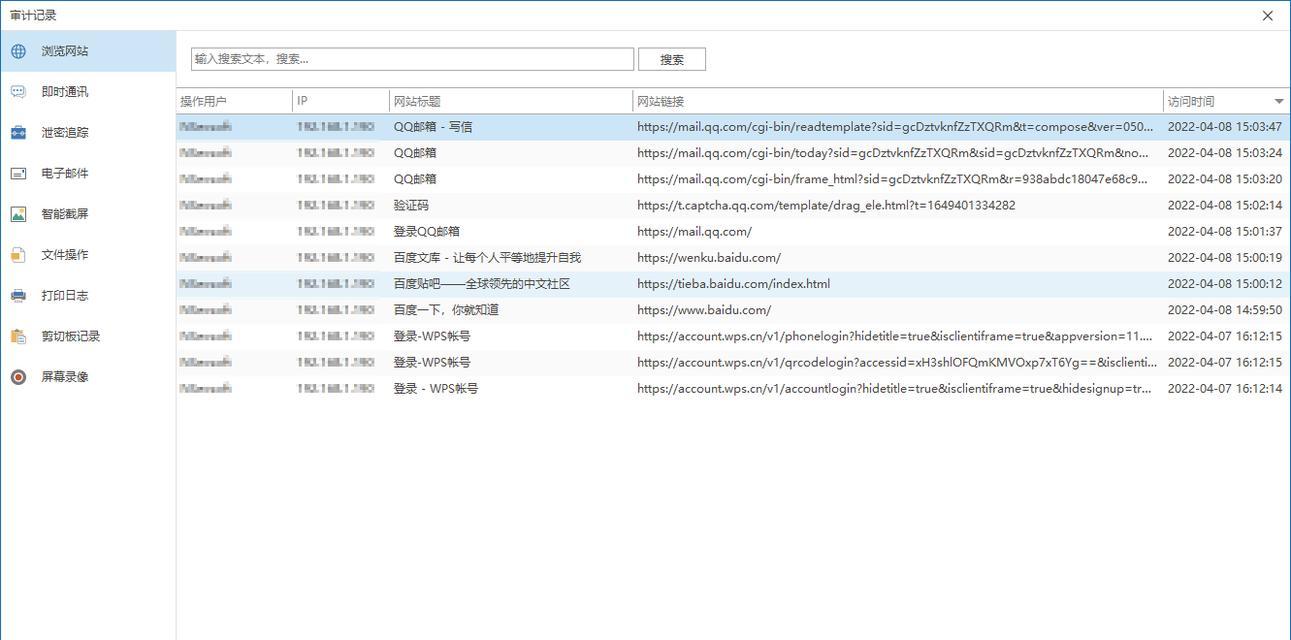Screen dimensions: 1291x640
Task: View the 打印日志 section
Action: coord(88,296)
